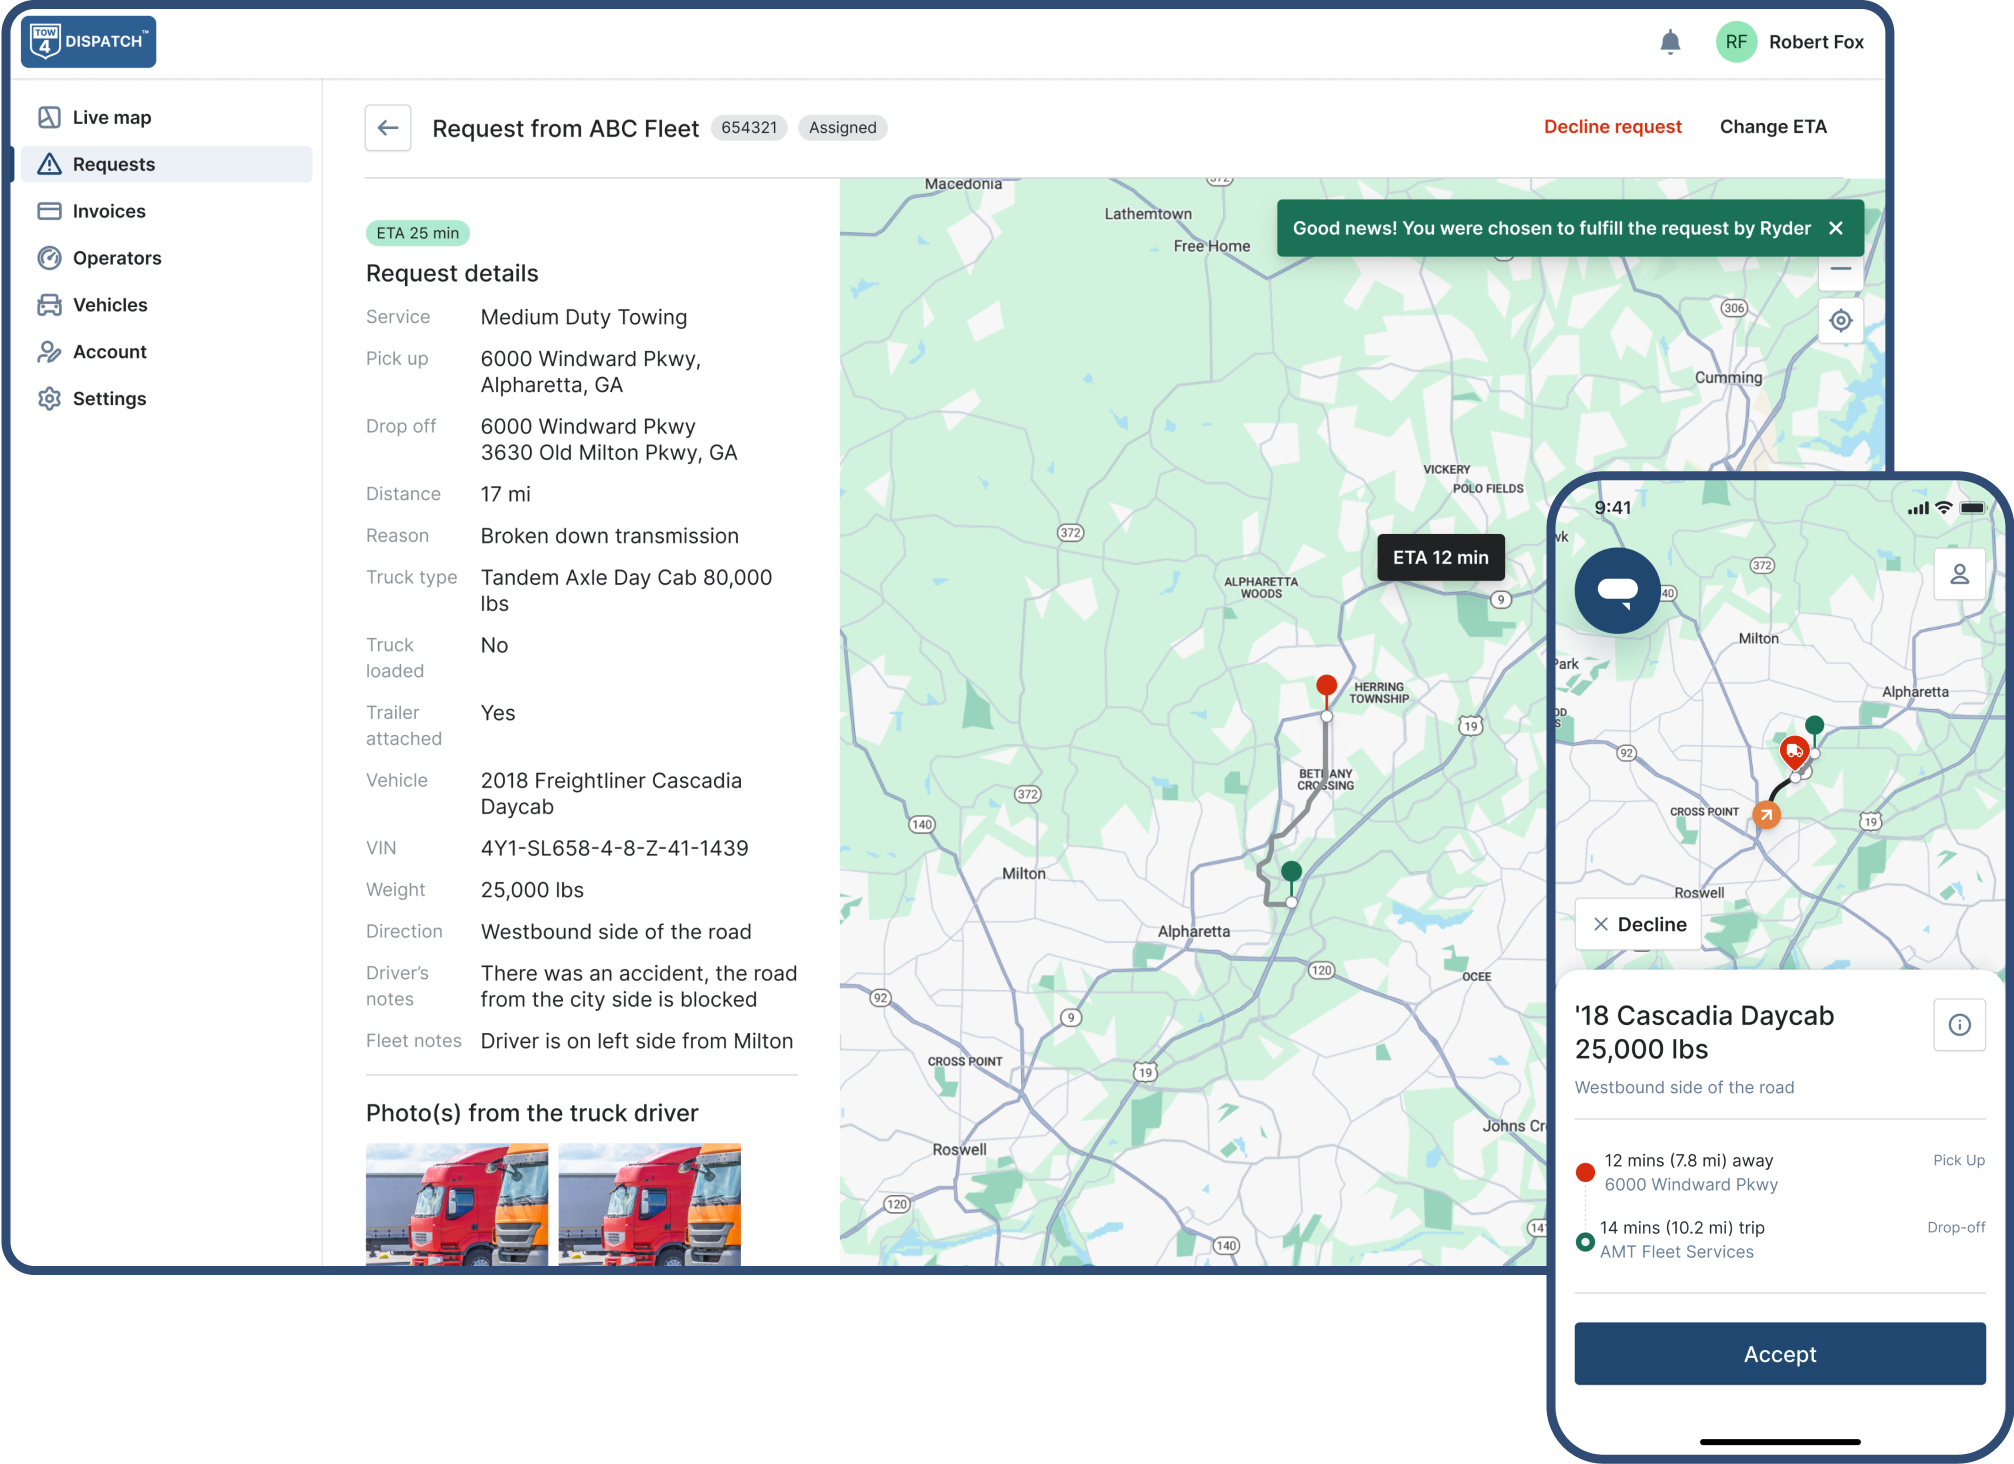This screenshot has height=1464, width=2014.
Task: Open Live map in sidebar
Action: [112, 118]
